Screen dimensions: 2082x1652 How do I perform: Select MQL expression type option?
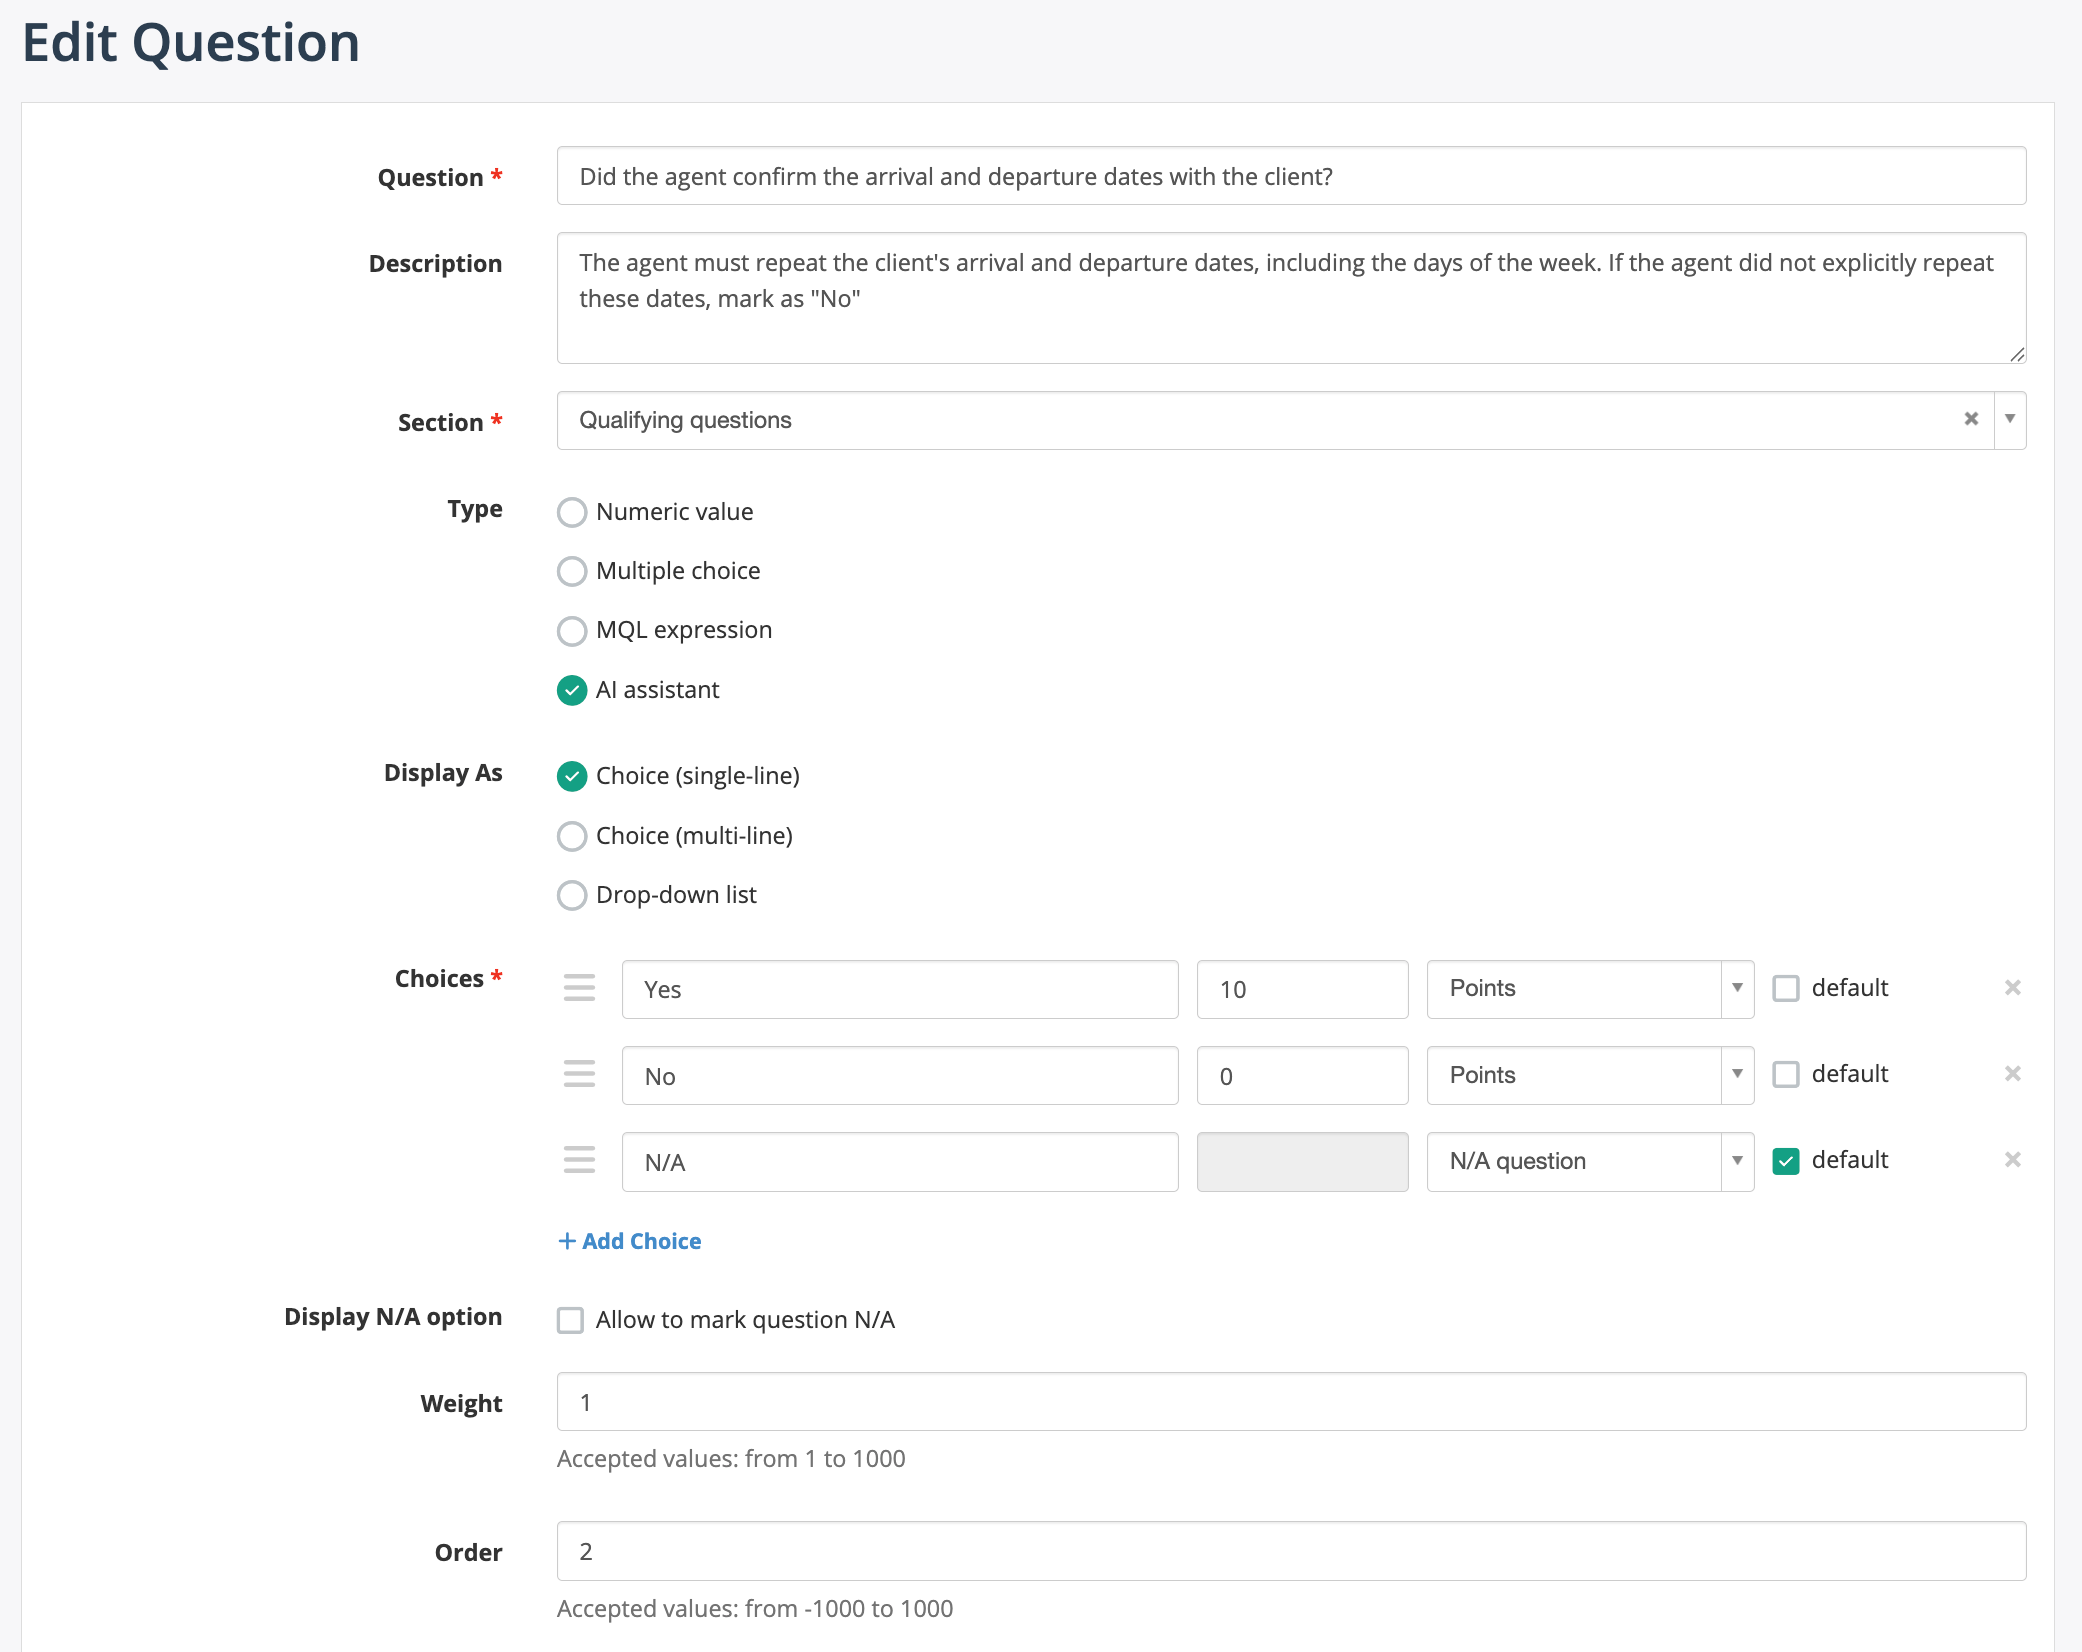572,630
